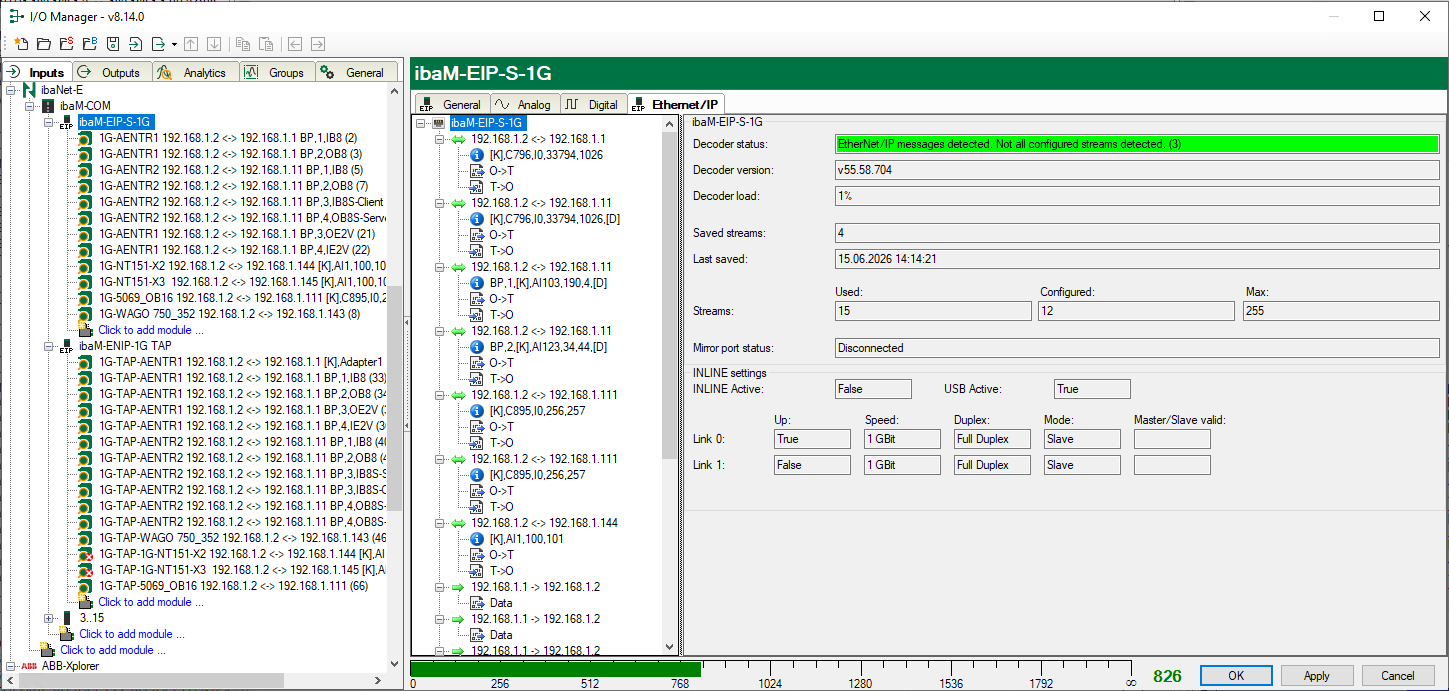
Task: Click add module link under 3..15
Action: coord(131,634)
